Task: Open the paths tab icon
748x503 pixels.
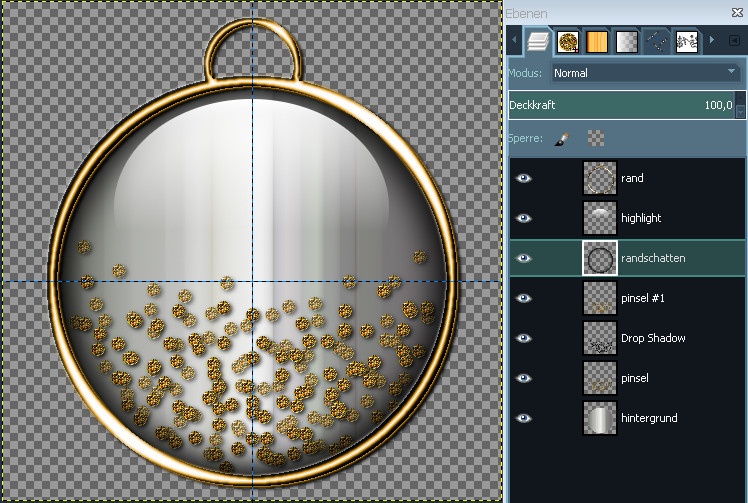Action: click(657, 41)
